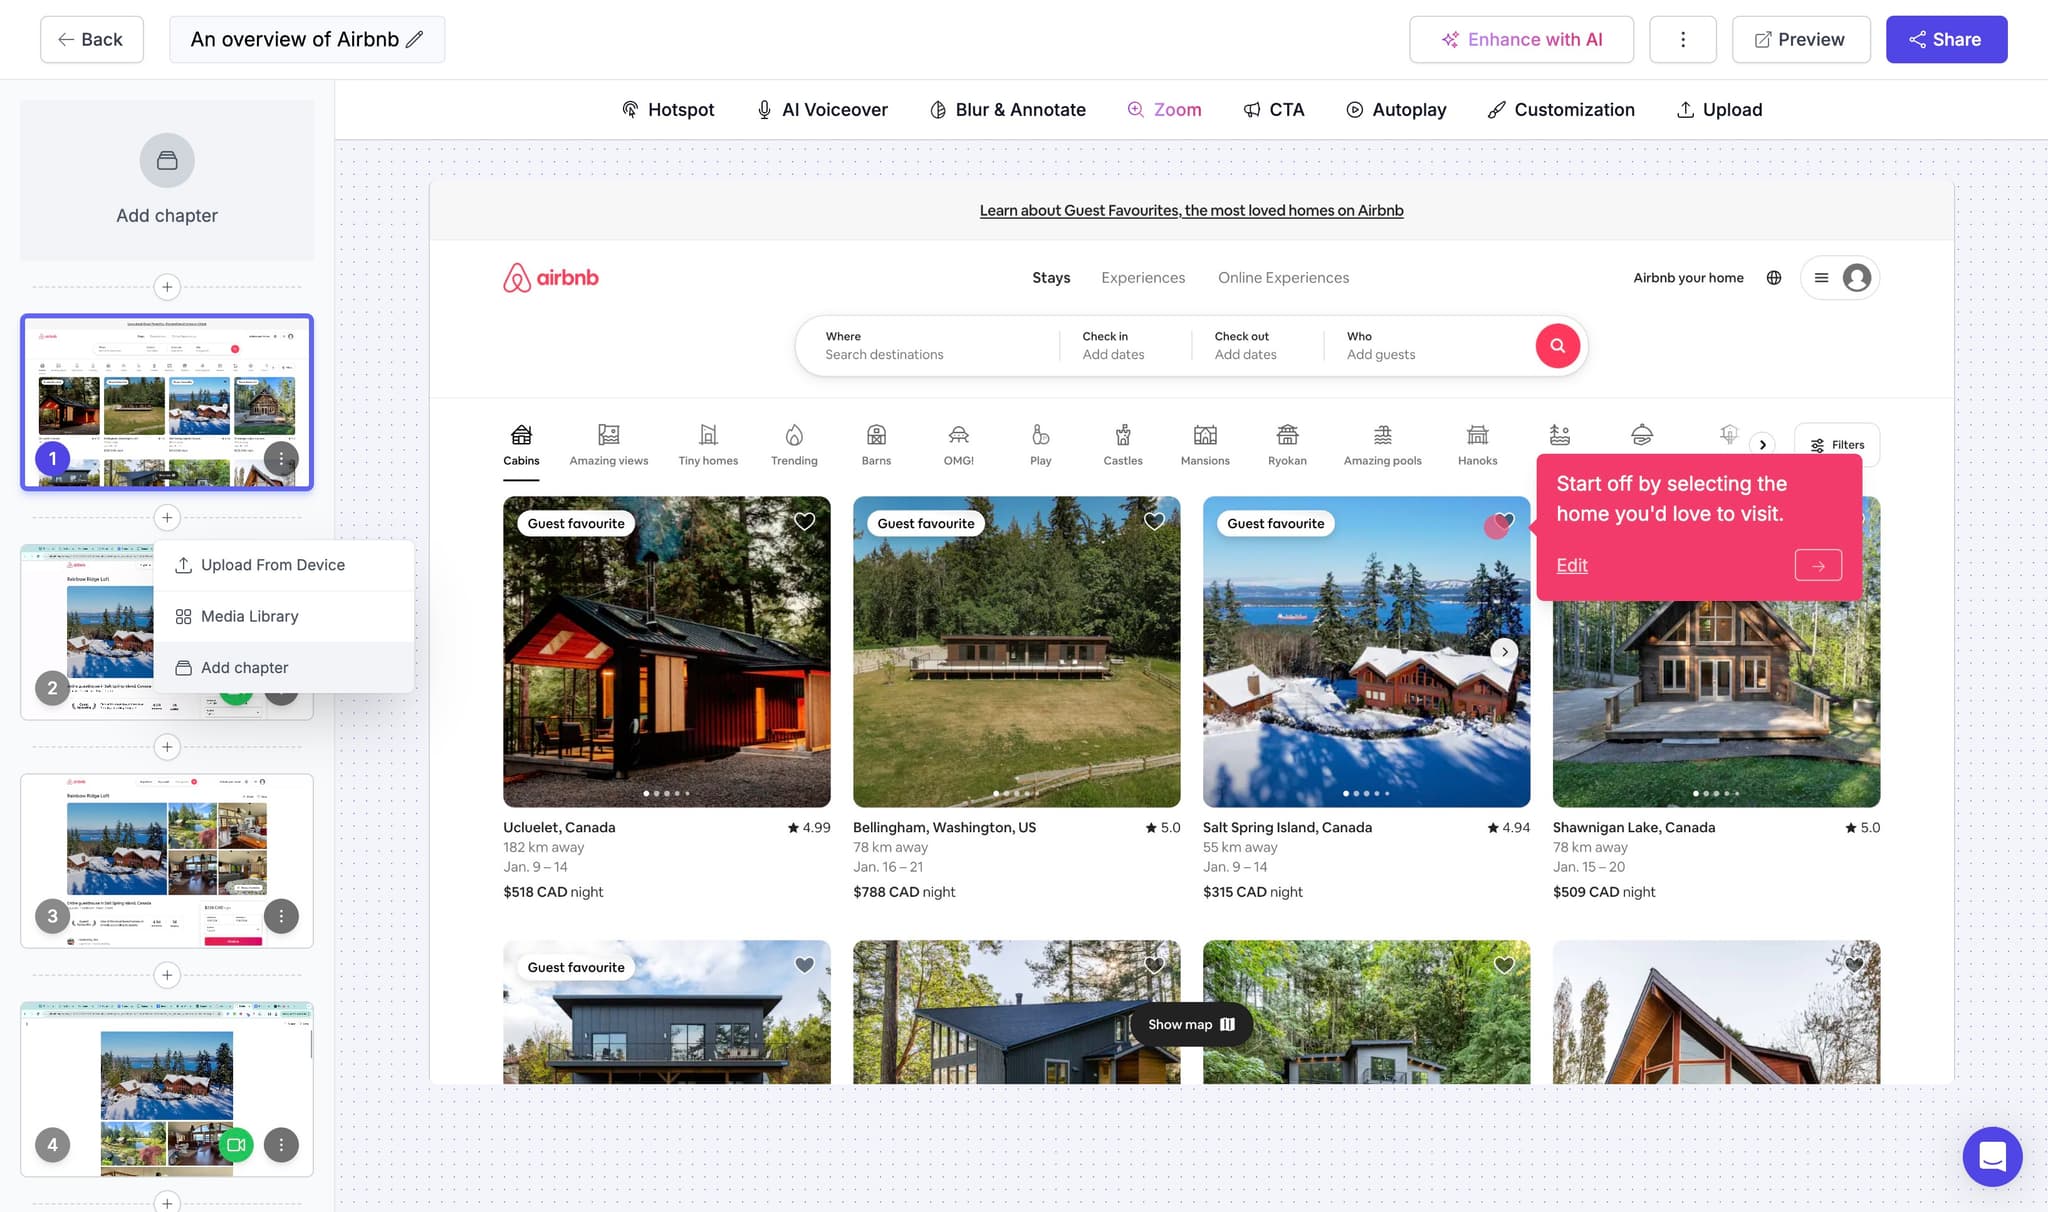Click tooltip next arrow button
Image resolution: width=2048 pixels, height=1212 pixels.
(x=1818, y=565)
